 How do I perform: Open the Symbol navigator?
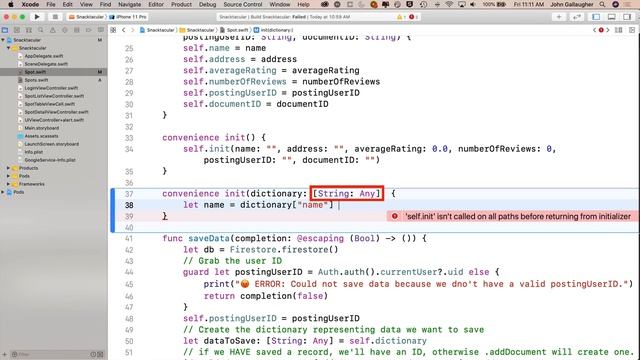tap(29, 30)
